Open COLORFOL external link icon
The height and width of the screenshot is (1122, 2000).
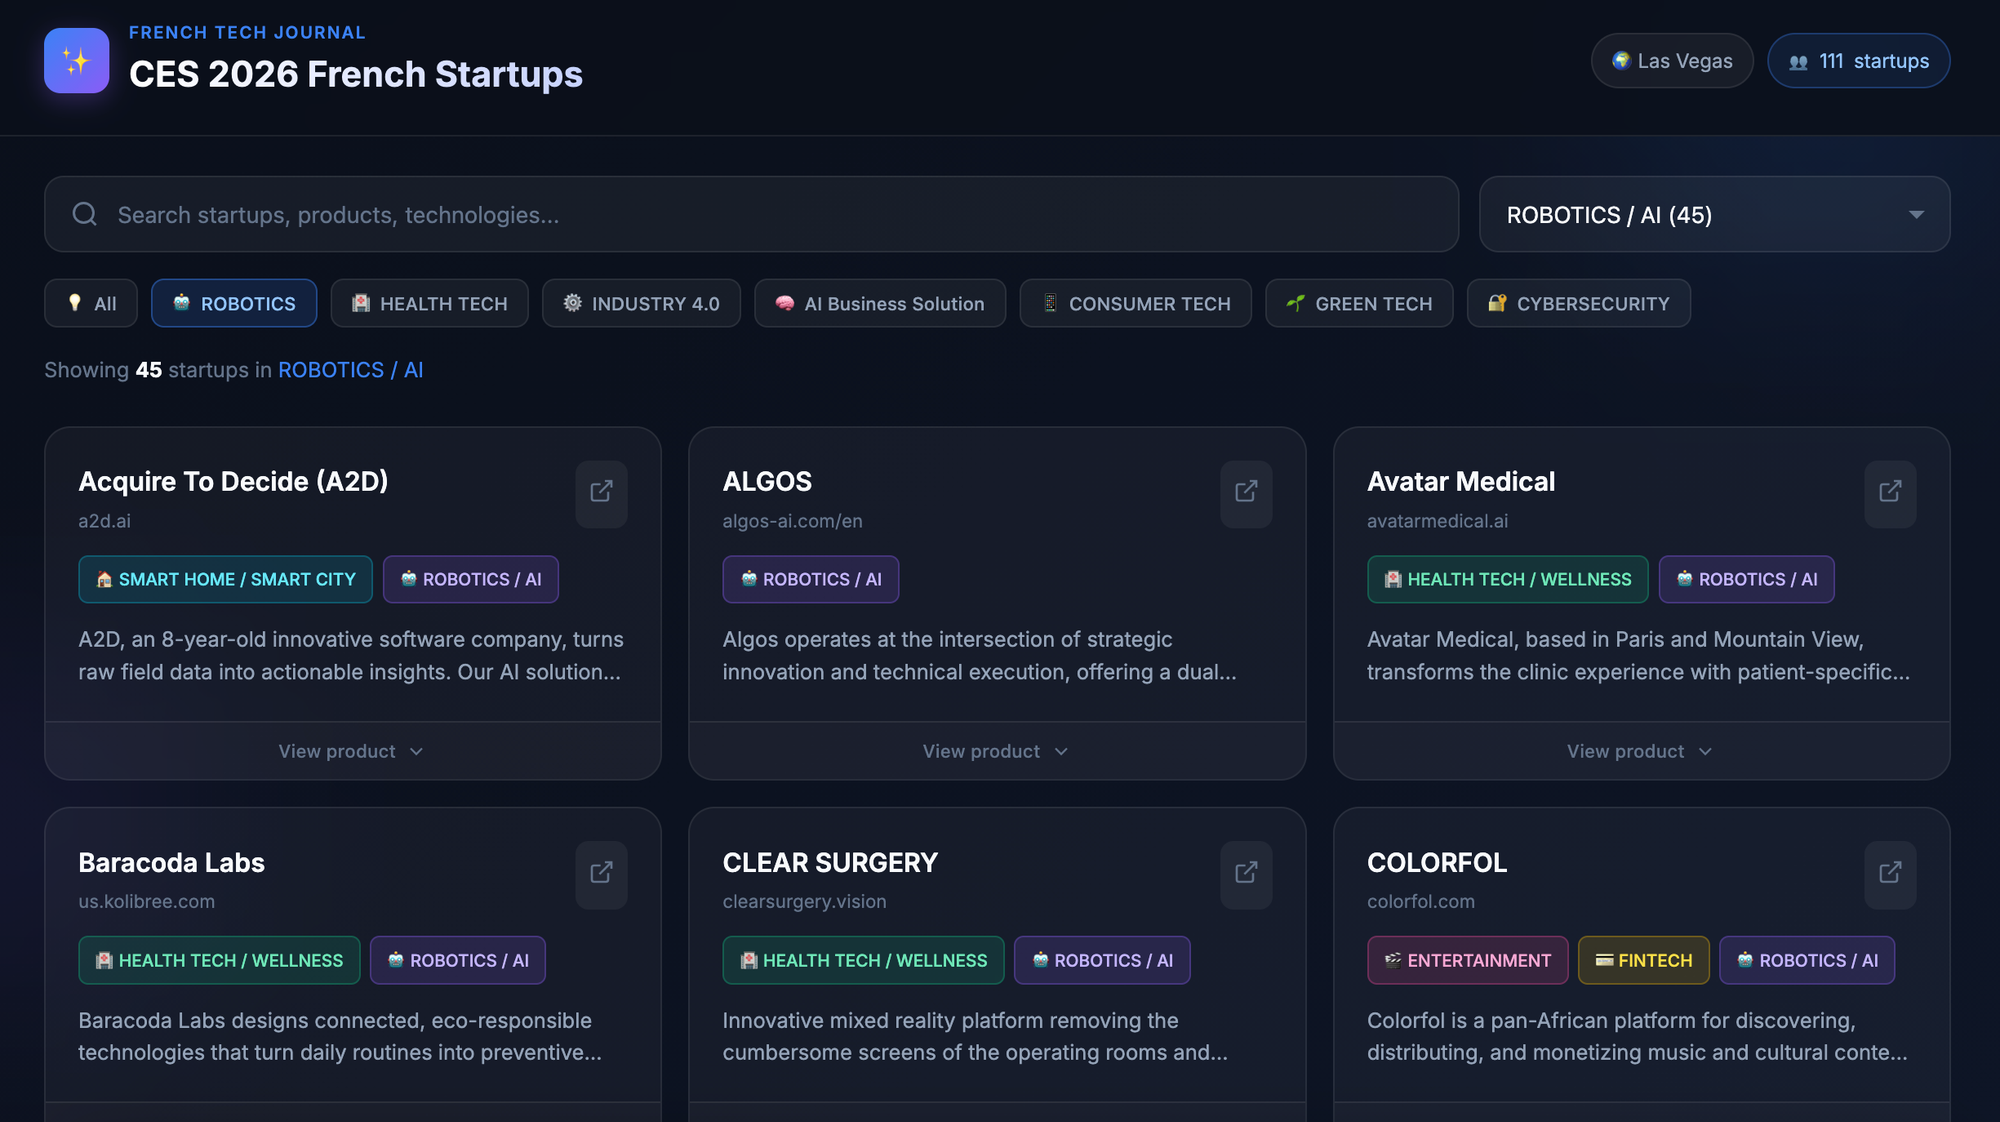pyautogui.click(x=1889, y=873)
